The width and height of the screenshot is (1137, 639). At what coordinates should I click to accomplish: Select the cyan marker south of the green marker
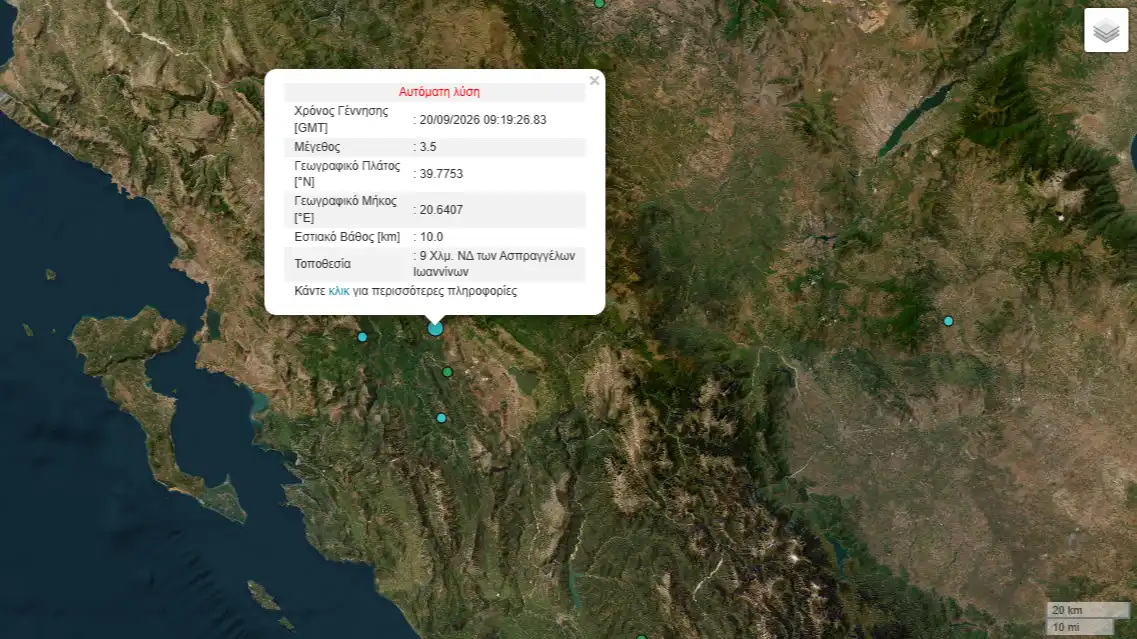441,418
